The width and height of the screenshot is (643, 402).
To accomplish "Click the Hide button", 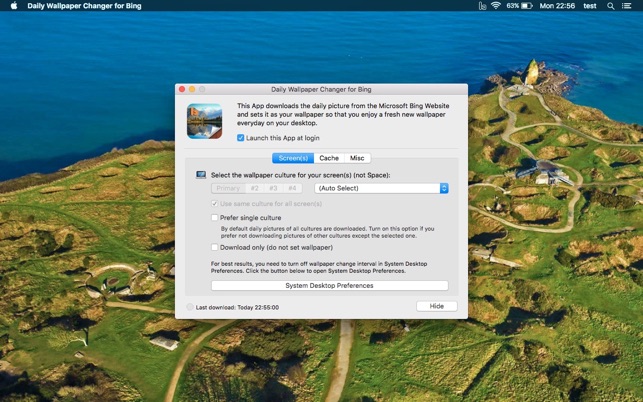I will (x=436, y=306).
